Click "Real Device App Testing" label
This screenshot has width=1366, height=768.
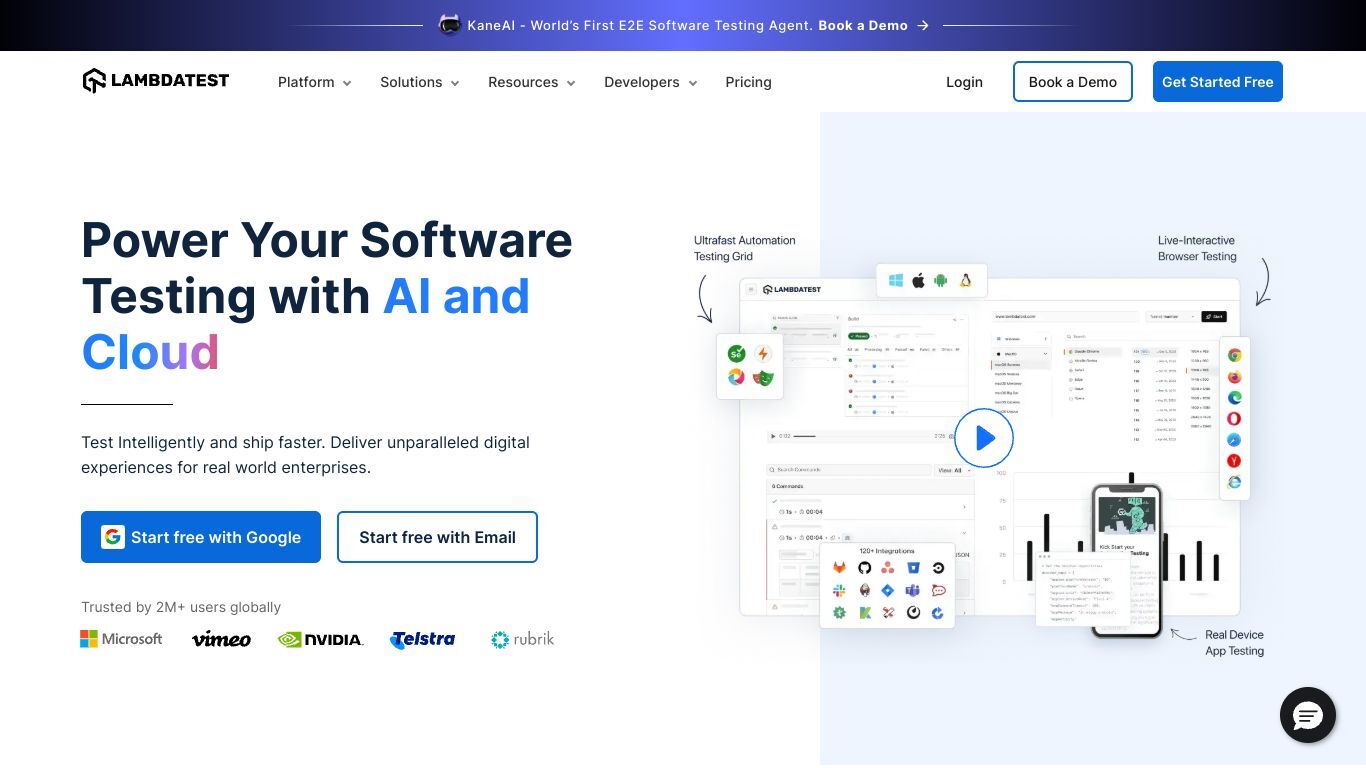tap(1234, 643)
